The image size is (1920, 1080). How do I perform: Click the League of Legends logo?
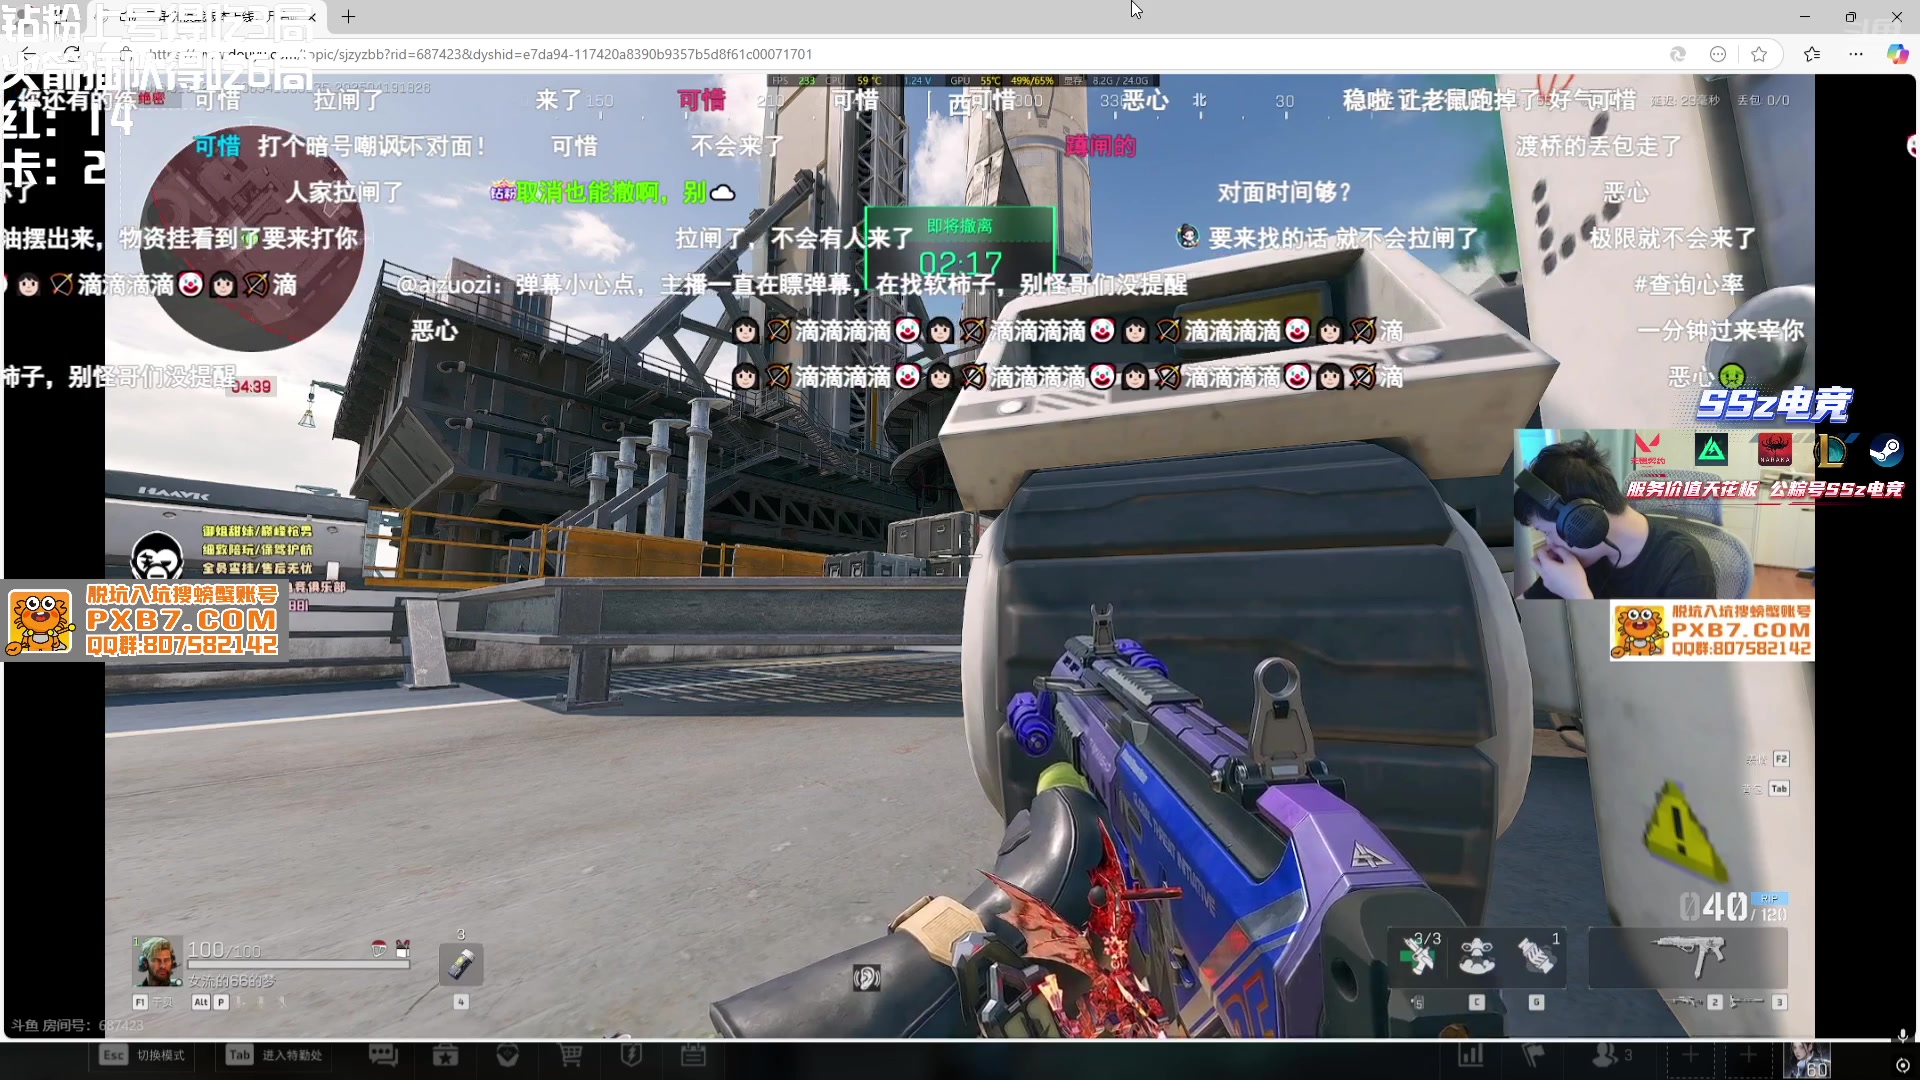click(1832, 450)
